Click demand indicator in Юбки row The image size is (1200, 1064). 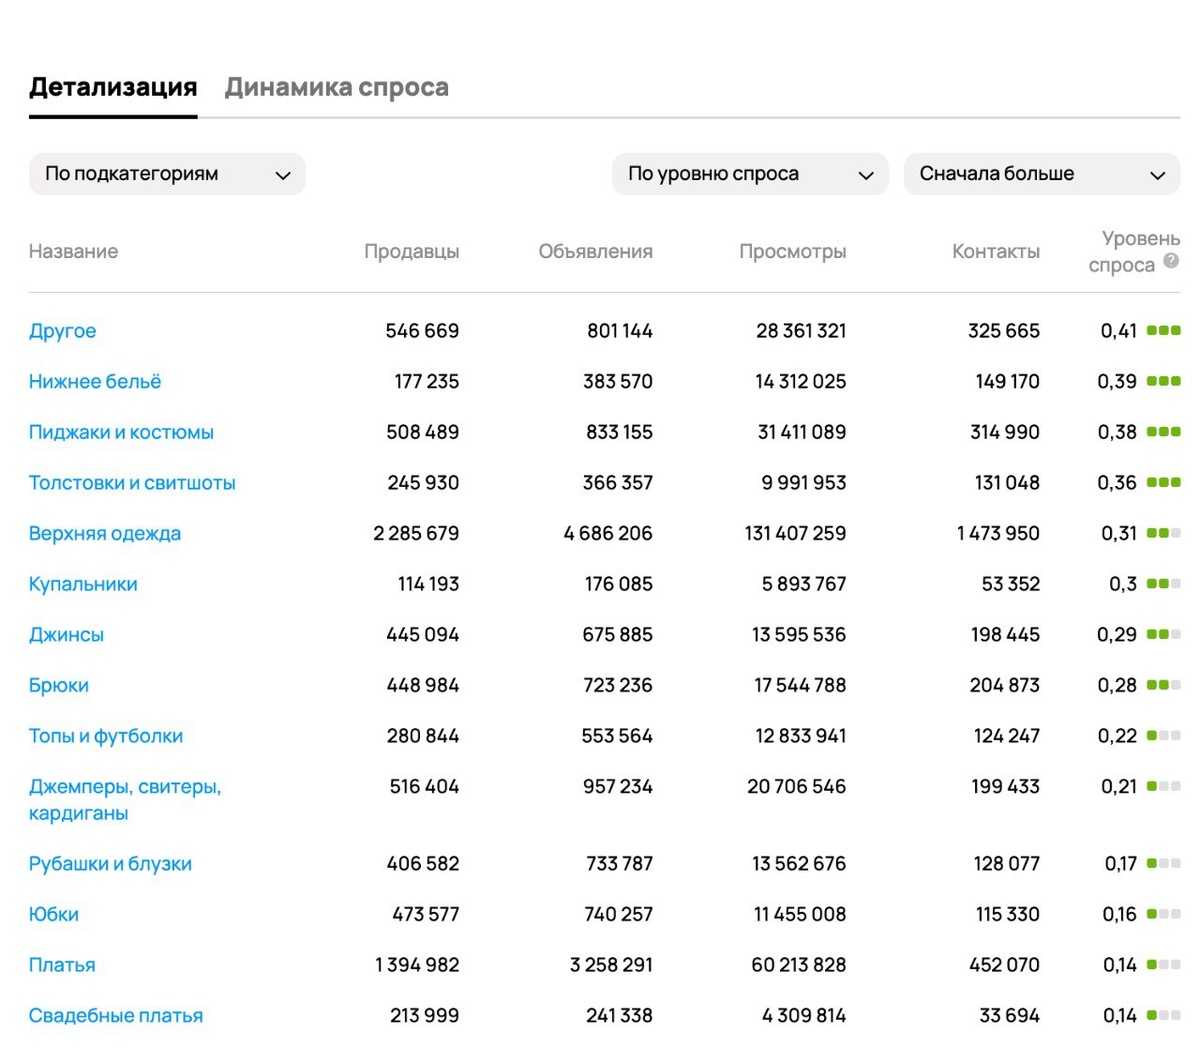[x=1164, y=913]
